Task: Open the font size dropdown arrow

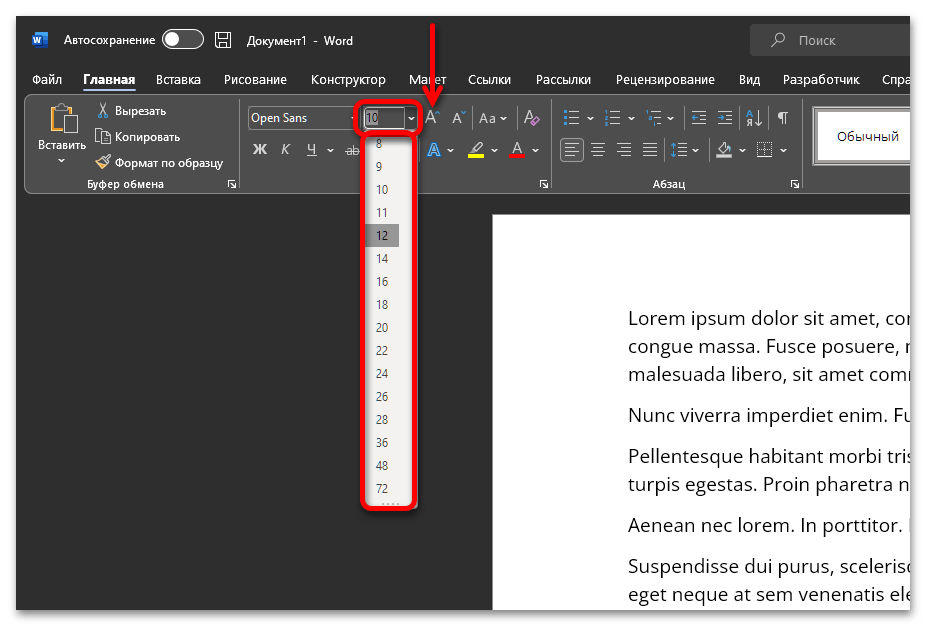Action: click(x=411, y=118)
